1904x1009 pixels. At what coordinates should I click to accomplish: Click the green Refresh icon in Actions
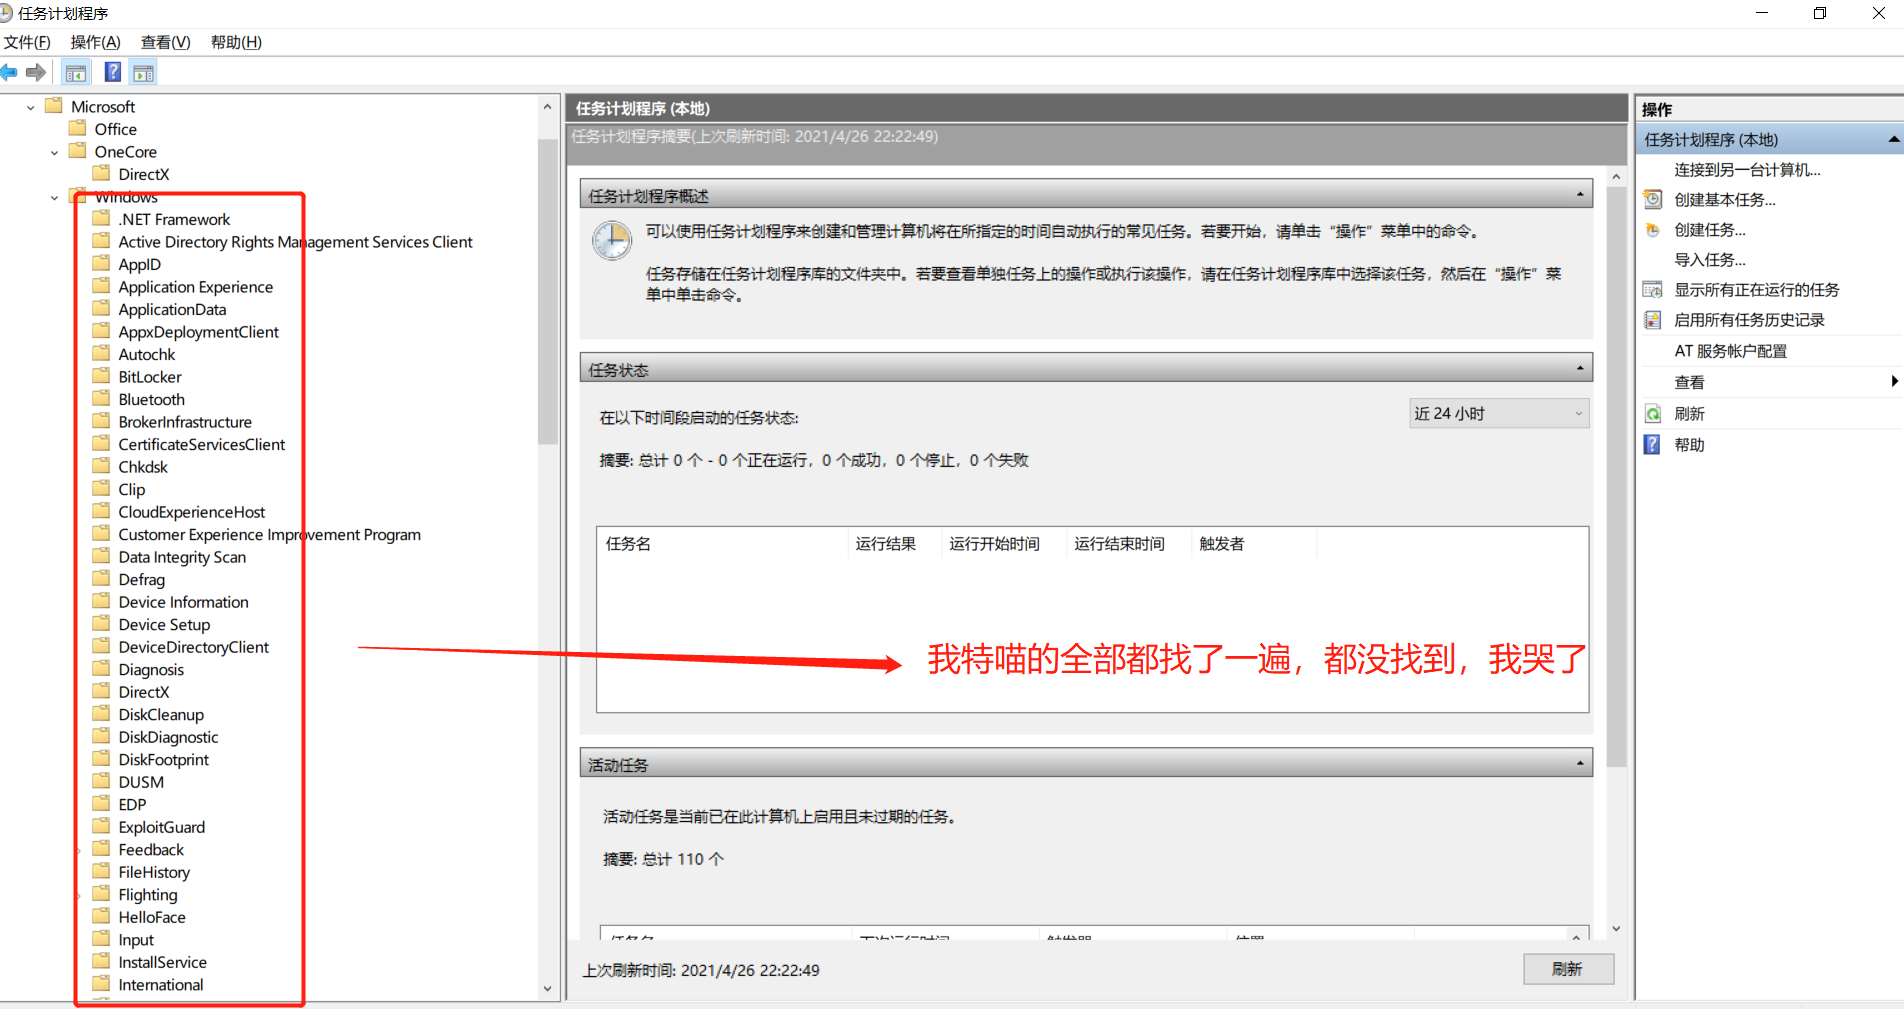(x=1653, y=414)
